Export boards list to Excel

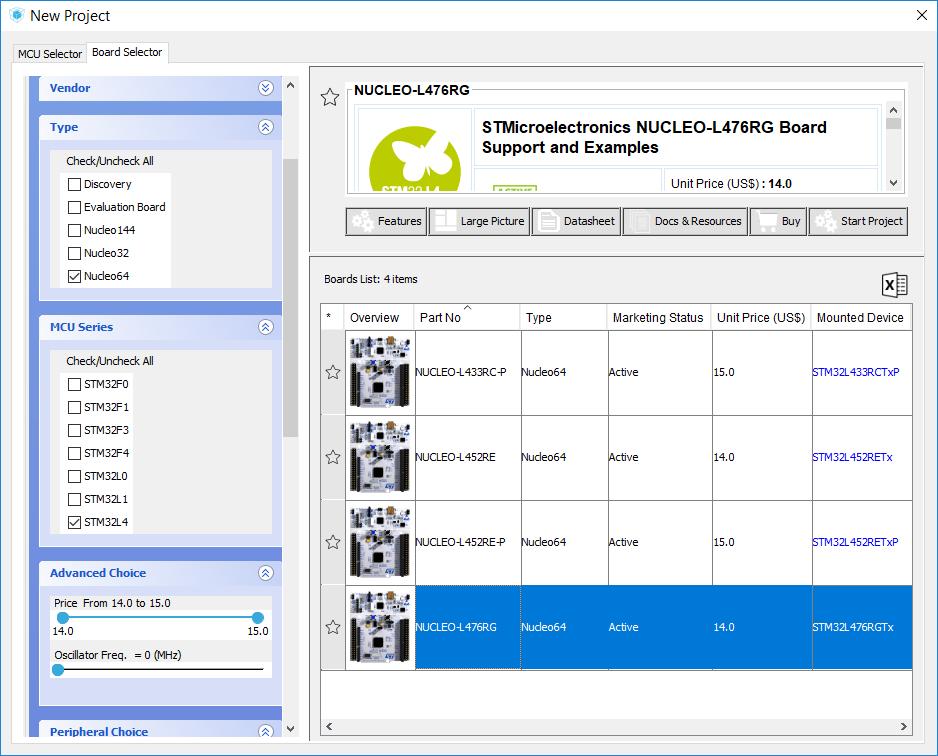click(894, 285)
